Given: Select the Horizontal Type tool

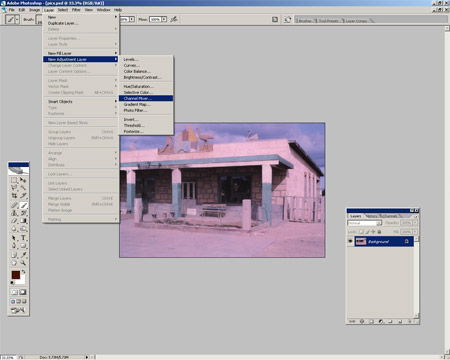Looking at the screenshot, I should click(23, 238).
